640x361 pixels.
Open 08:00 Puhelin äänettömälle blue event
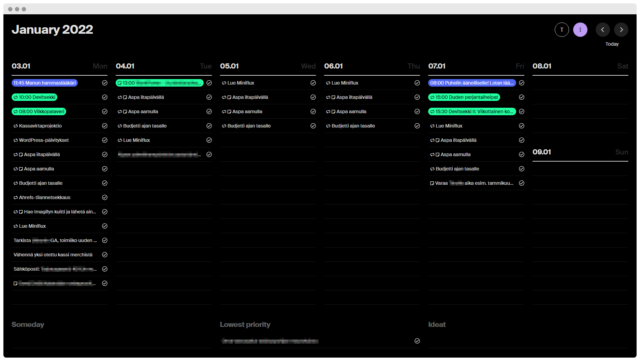(472, 83)
